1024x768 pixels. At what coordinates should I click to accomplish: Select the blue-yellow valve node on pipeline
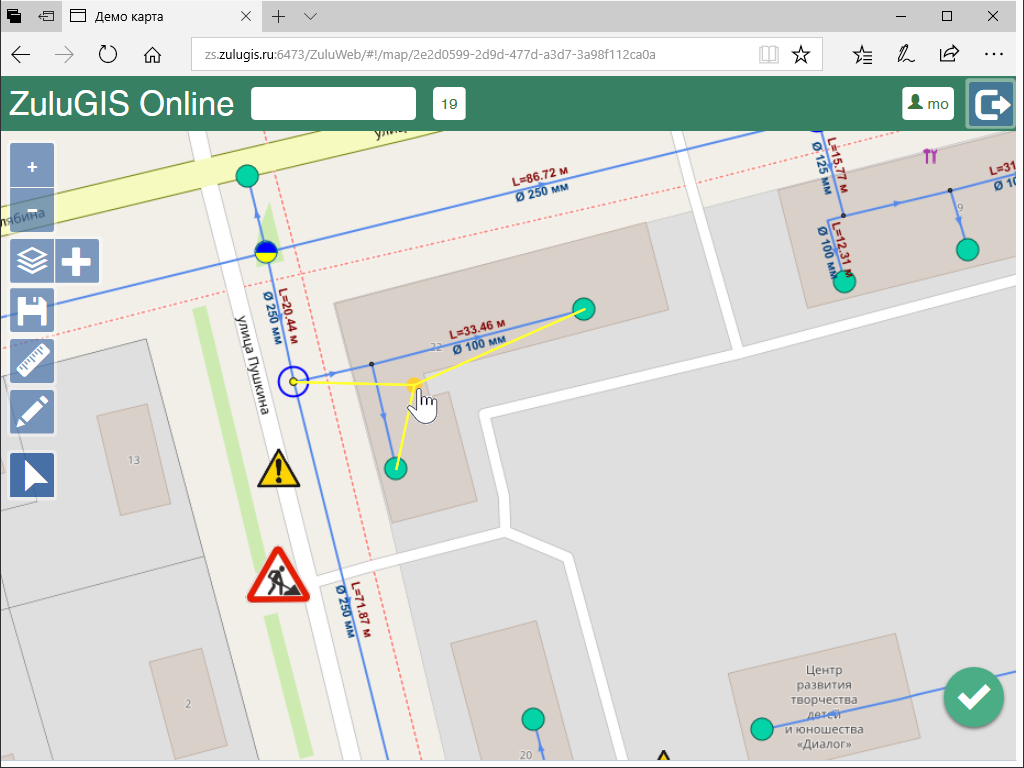pos(265,251)
